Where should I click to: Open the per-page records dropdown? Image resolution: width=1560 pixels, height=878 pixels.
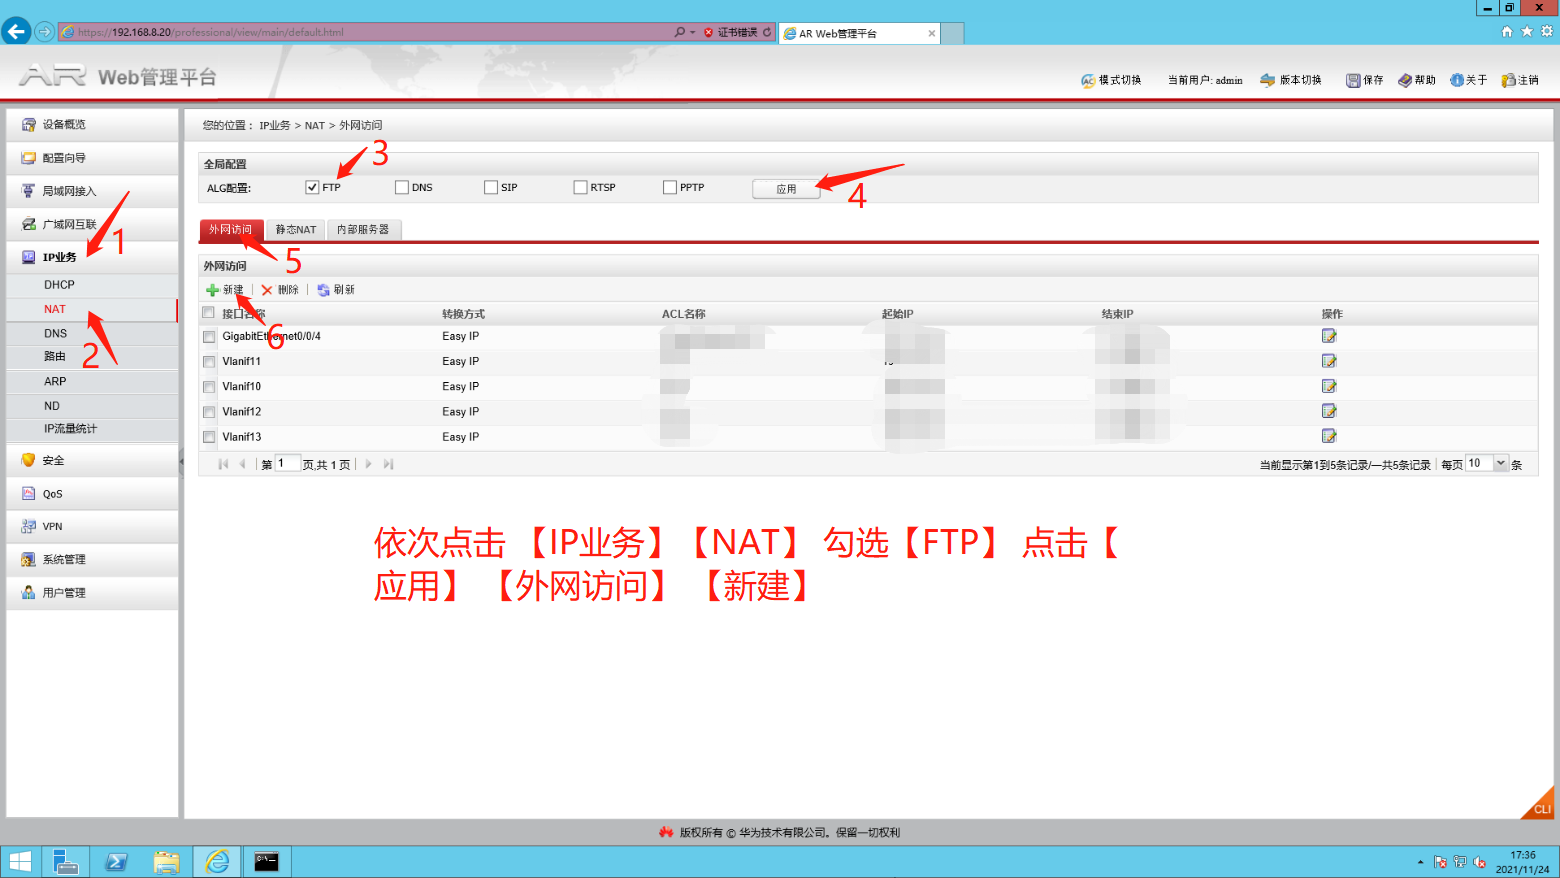1500,463
